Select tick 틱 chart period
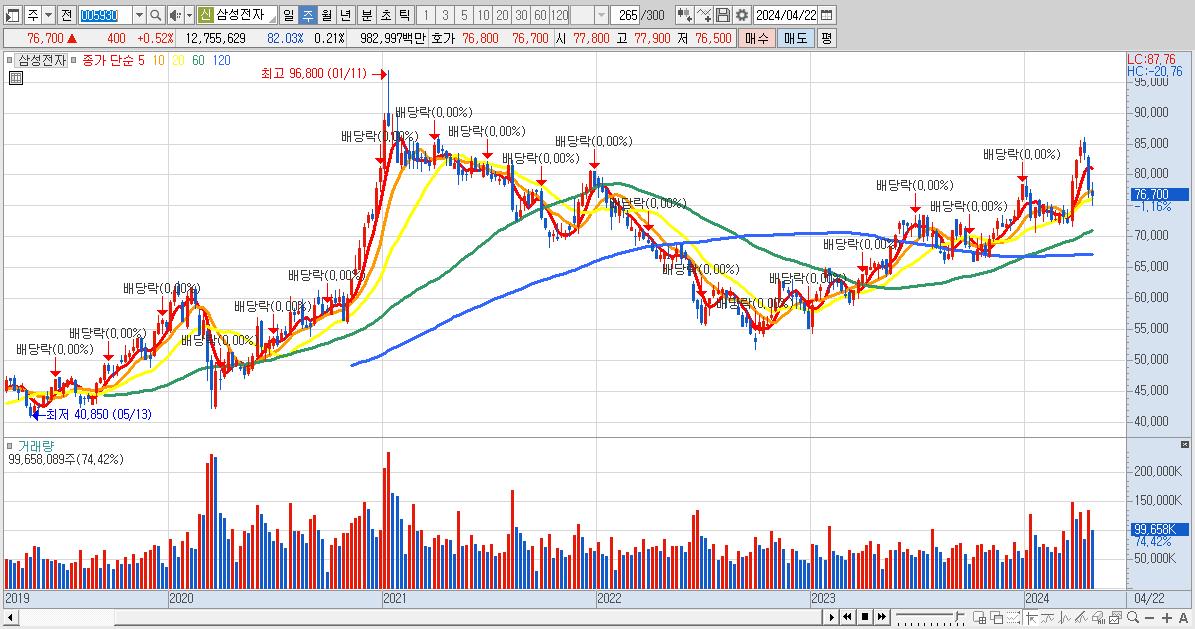The image size is (1195, 629). 405,14
